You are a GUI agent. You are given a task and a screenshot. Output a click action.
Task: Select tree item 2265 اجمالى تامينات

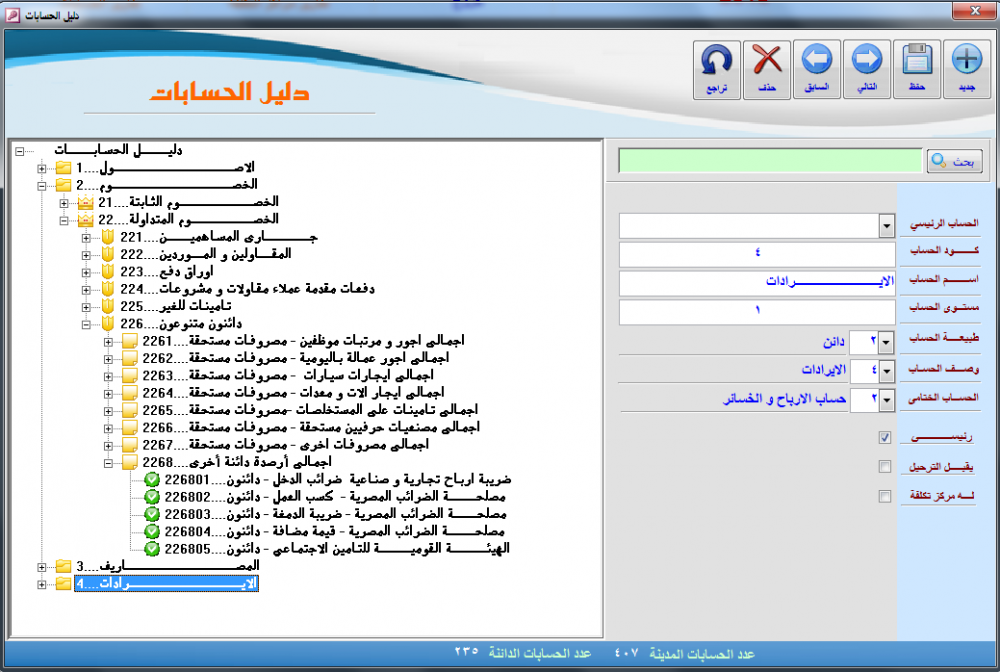tap(310, 410)
